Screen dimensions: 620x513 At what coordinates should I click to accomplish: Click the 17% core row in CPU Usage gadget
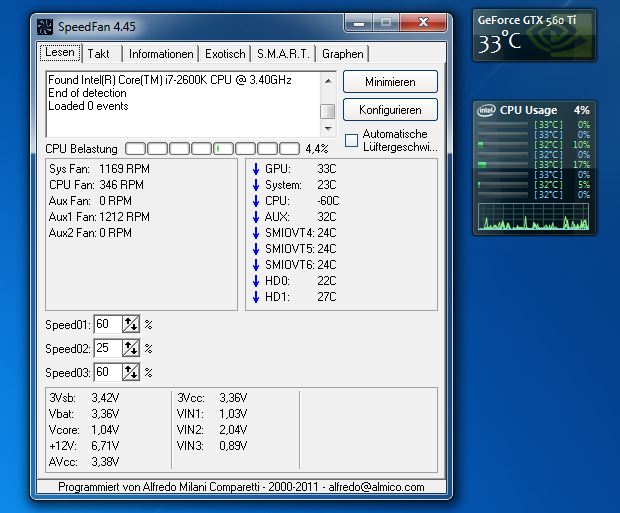coord(533,165)
